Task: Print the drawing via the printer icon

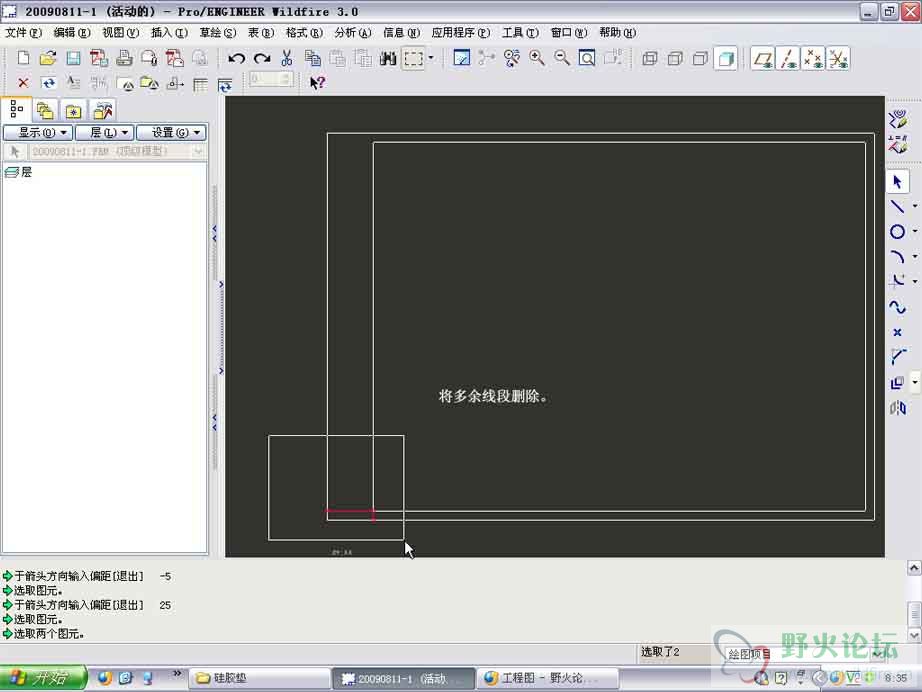Action: point(124,58)
